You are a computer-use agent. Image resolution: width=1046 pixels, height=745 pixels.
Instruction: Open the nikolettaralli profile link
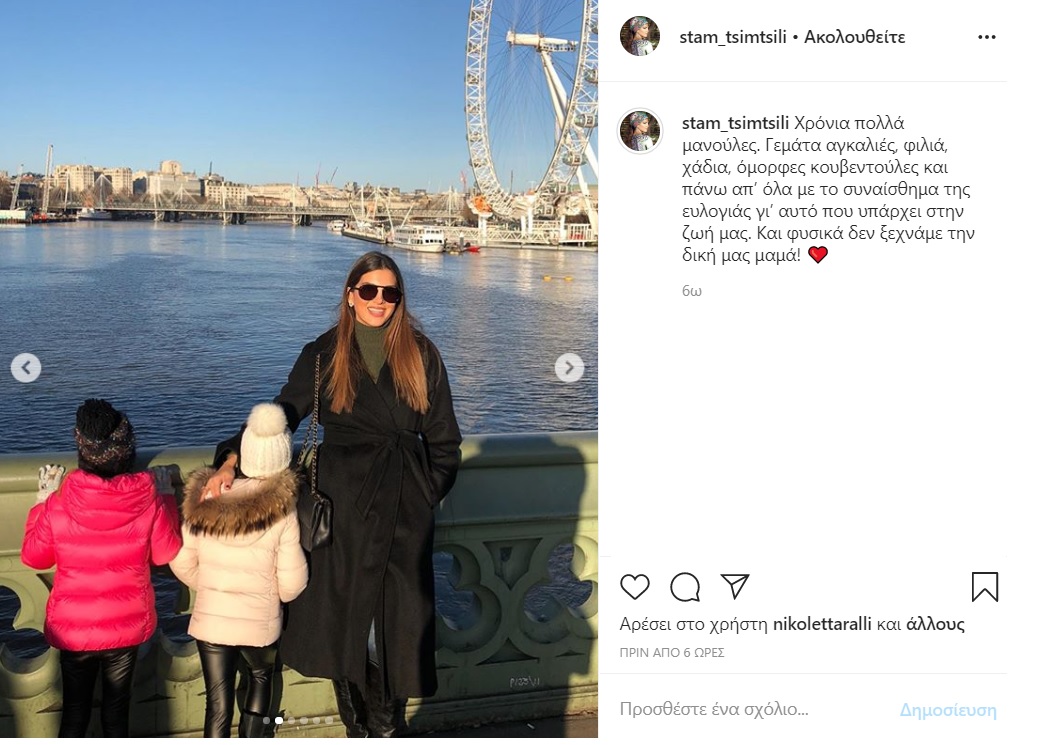pos(822,624)
